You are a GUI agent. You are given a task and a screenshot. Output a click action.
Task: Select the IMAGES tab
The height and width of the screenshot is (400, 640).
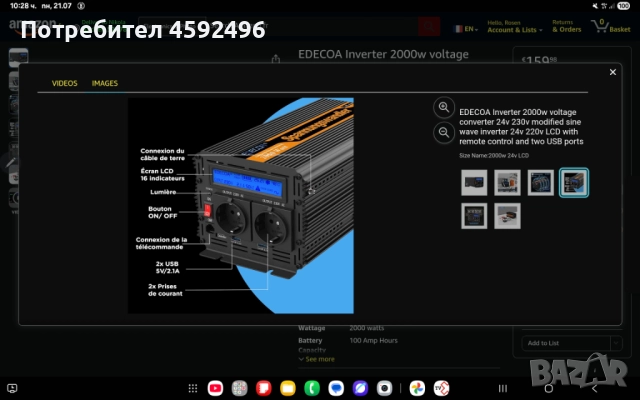[x=104, y=83]
